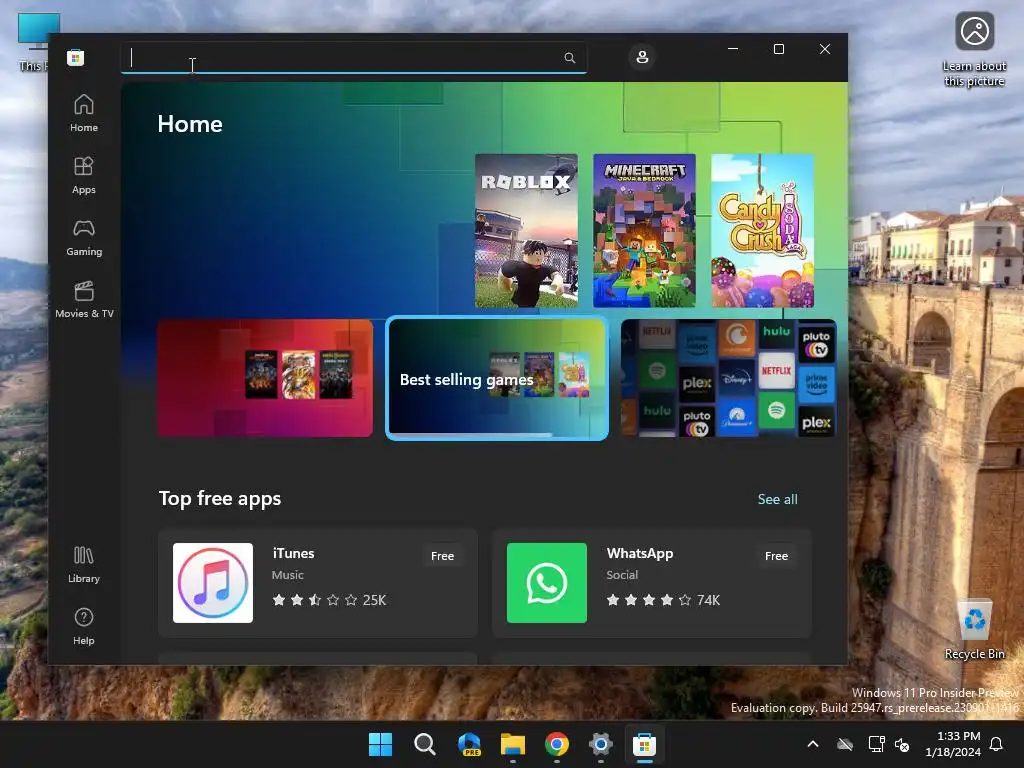The height and width of the screenshot is (768, 1024).
Task: Open the Gaming section
Action: point(84,238)
